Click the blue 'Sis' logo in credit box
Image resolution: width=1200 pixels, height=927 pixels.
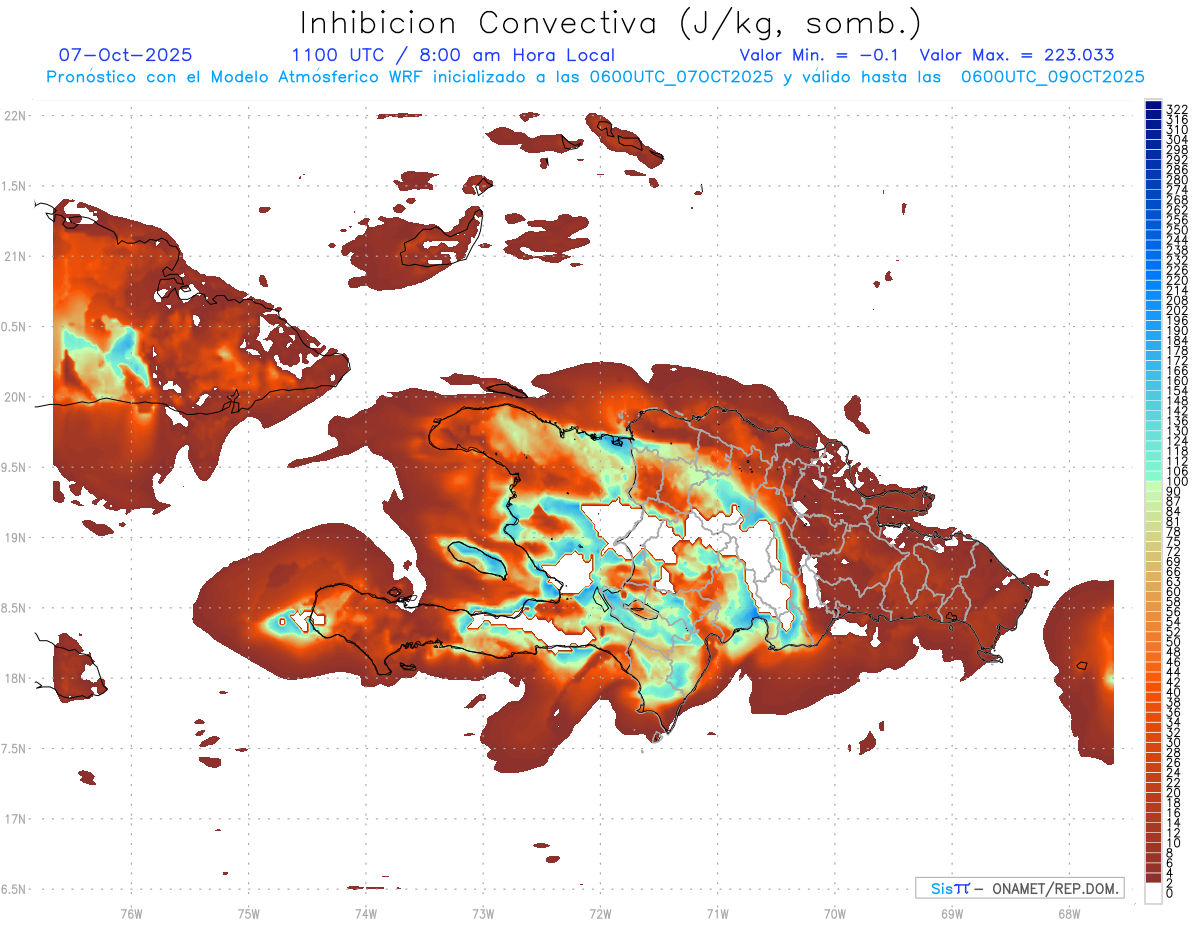(x=941, y=888)
